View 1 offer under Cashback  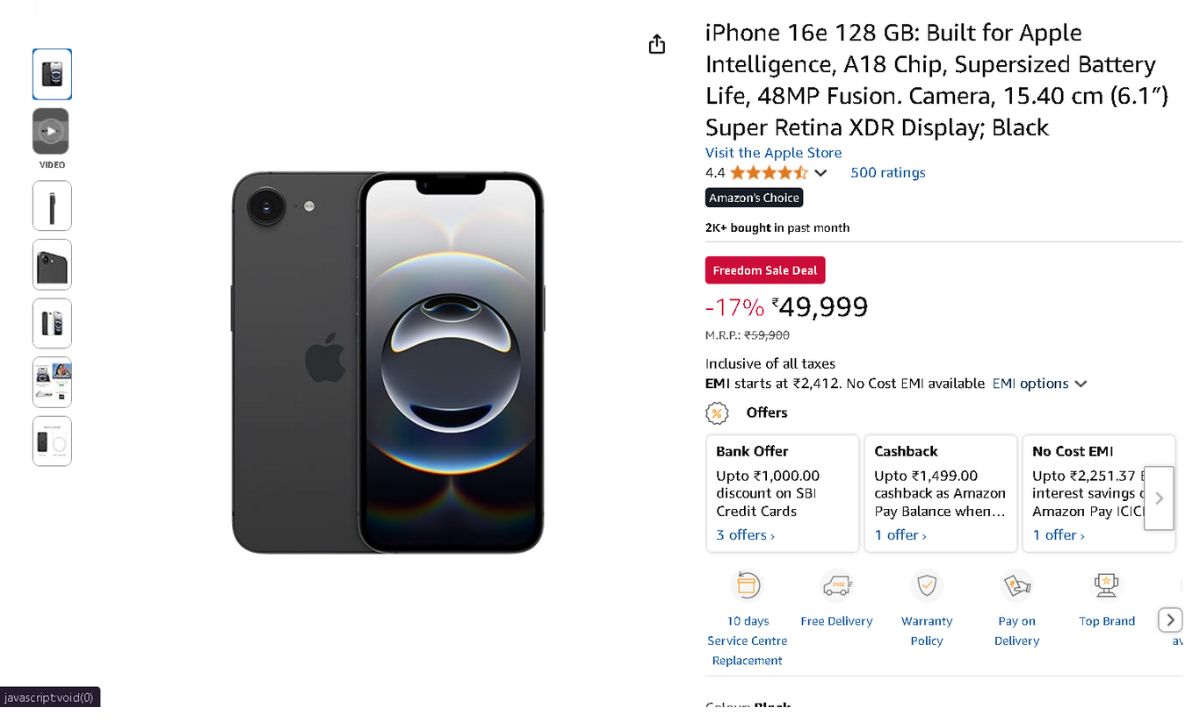(900, 535)
